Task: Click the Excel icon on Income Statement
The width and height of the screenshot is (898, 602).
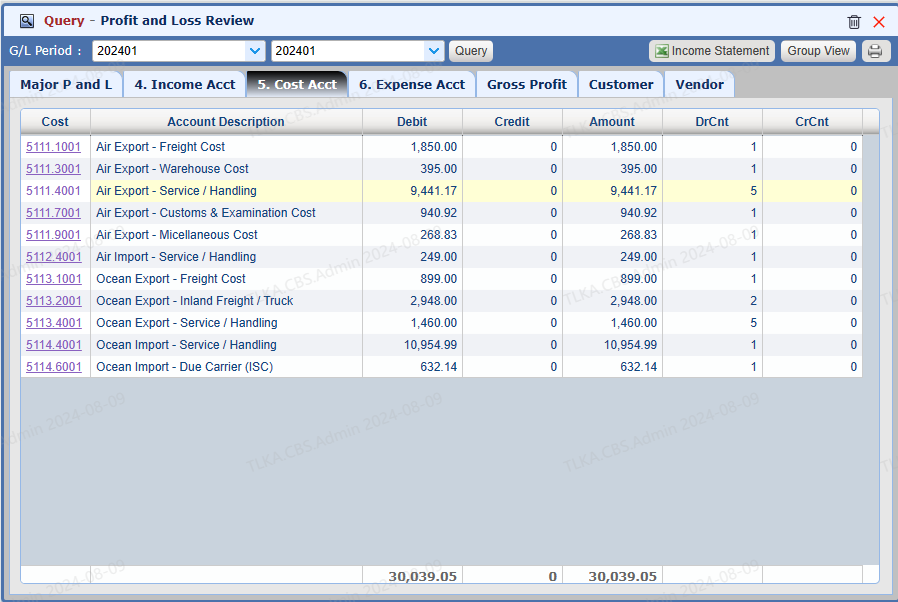Action: click(661, 51)
